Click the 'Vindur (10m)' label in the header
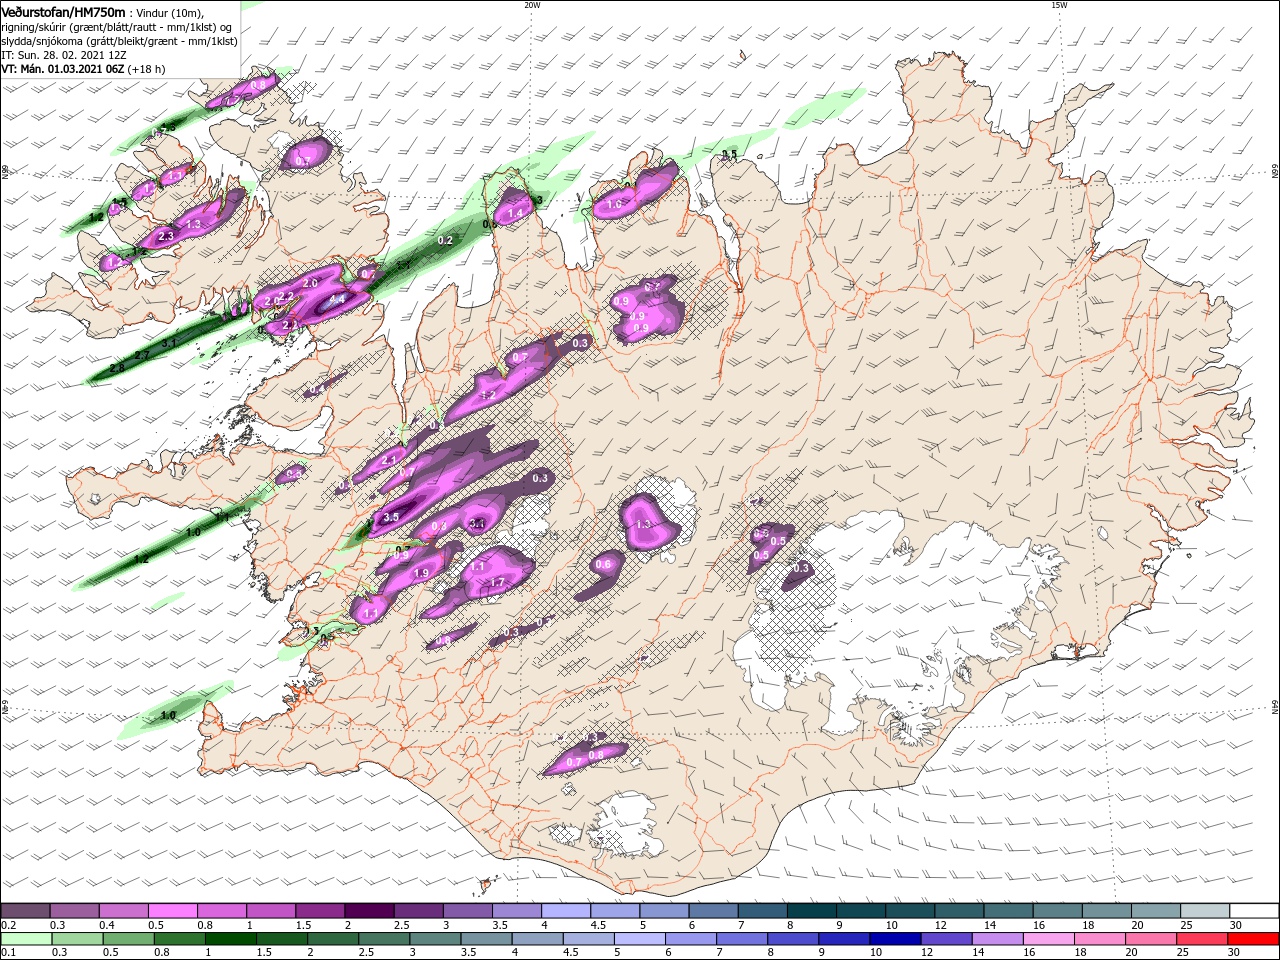Image resolution: width=1280 pixels, height=960 pixels. 171,12
